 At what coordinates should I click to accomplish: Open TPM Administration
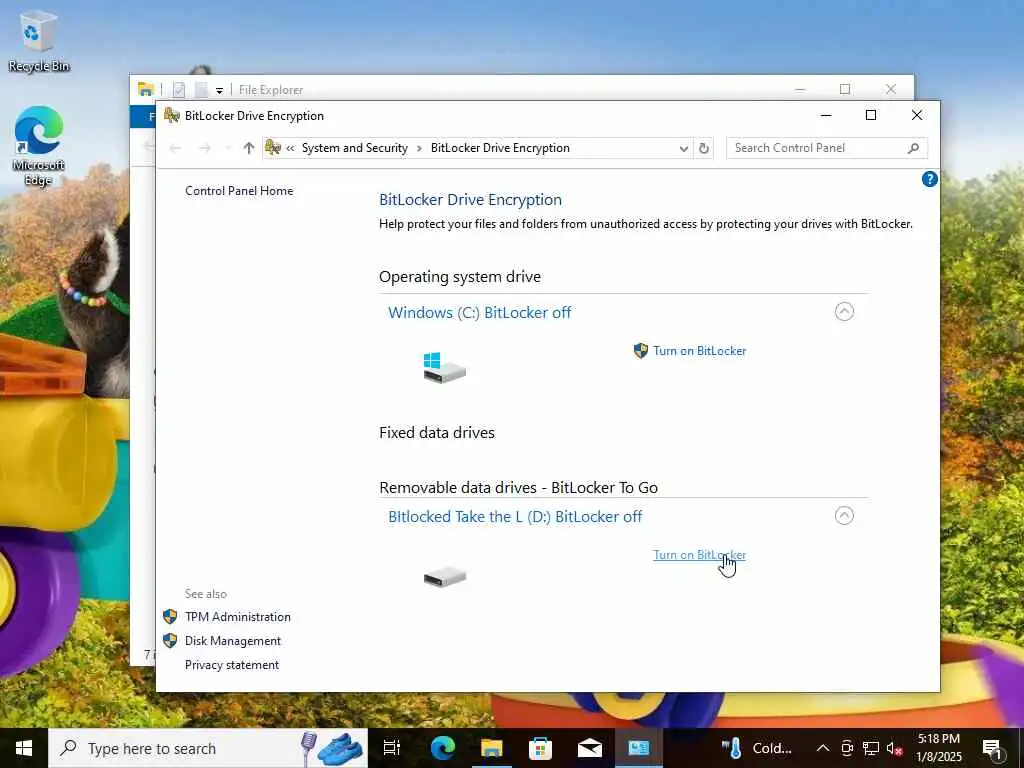238,616
